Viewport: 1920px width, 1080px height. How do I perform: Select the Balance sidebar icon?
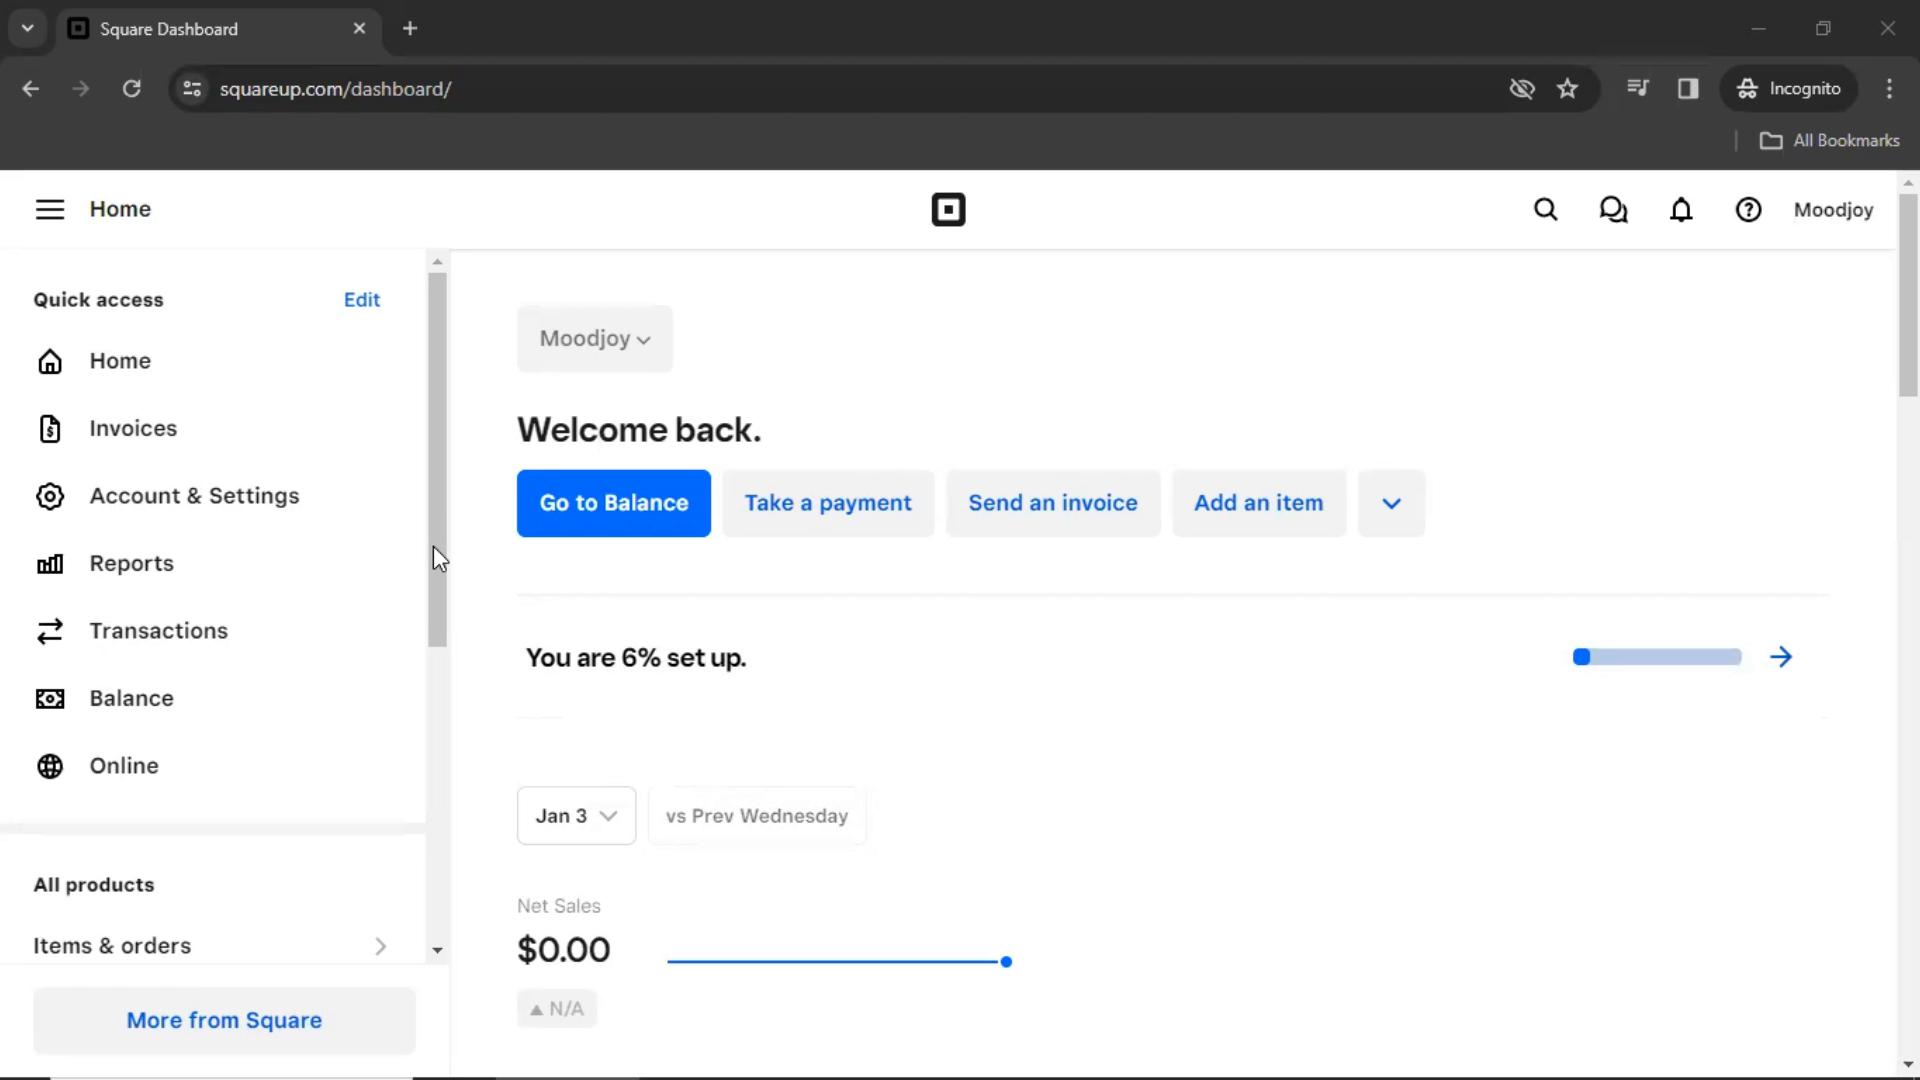[49, 698]
